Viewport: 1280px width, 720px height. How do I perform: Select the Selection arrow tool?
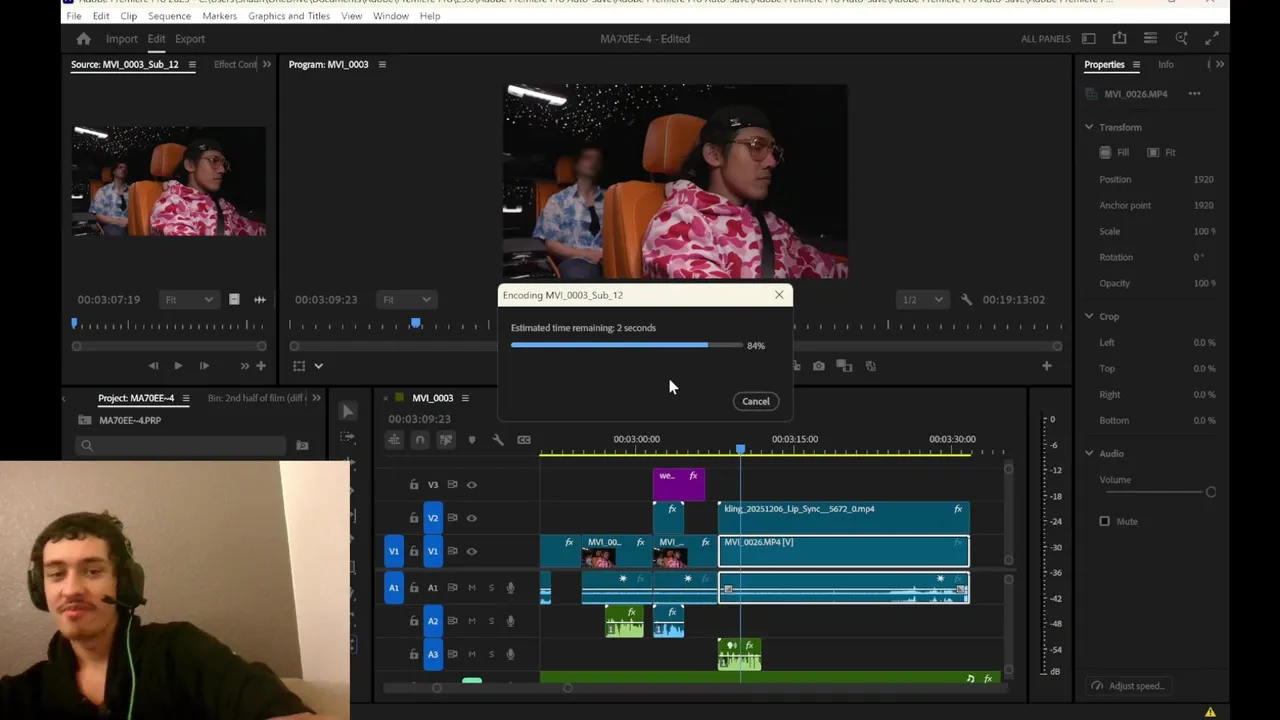347,411
